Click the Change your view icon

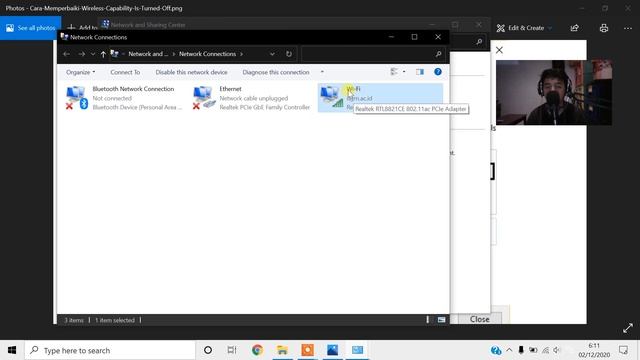pyautogui.click(x=393, y=72)
